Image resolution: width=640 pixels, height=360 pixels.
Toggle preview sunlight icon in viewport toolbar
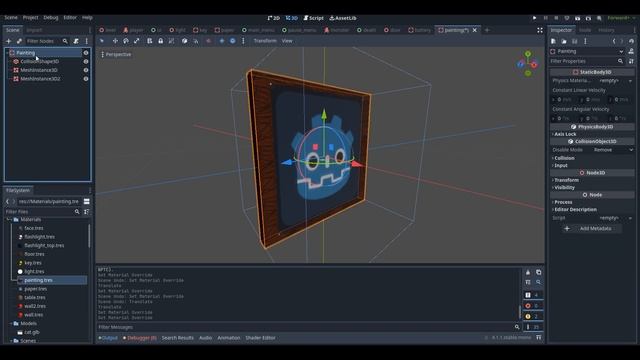pyautogui.click(x=222, y=41)
